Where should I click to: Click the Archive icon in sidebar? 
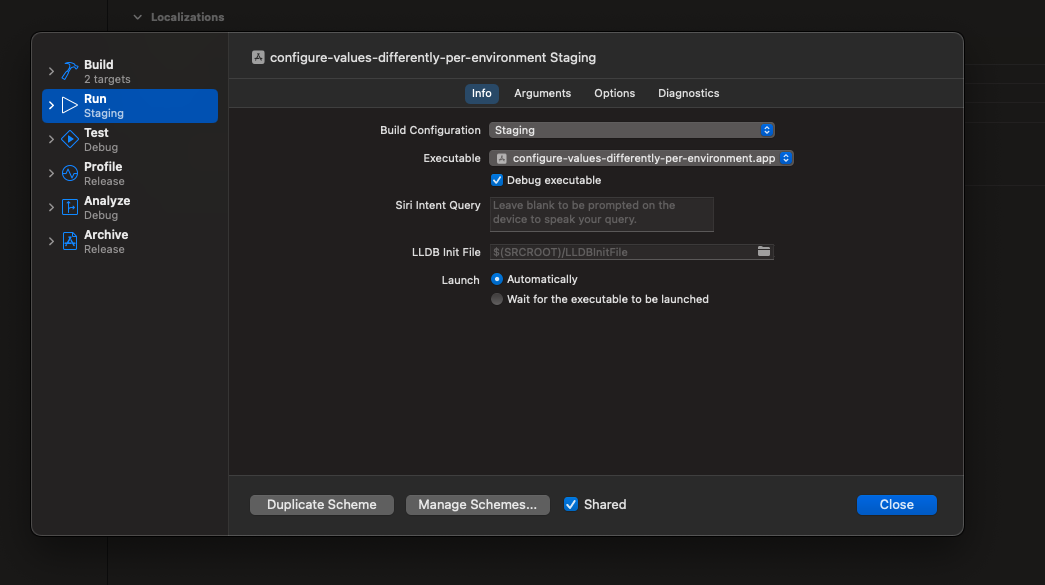[x=69, y=241]
